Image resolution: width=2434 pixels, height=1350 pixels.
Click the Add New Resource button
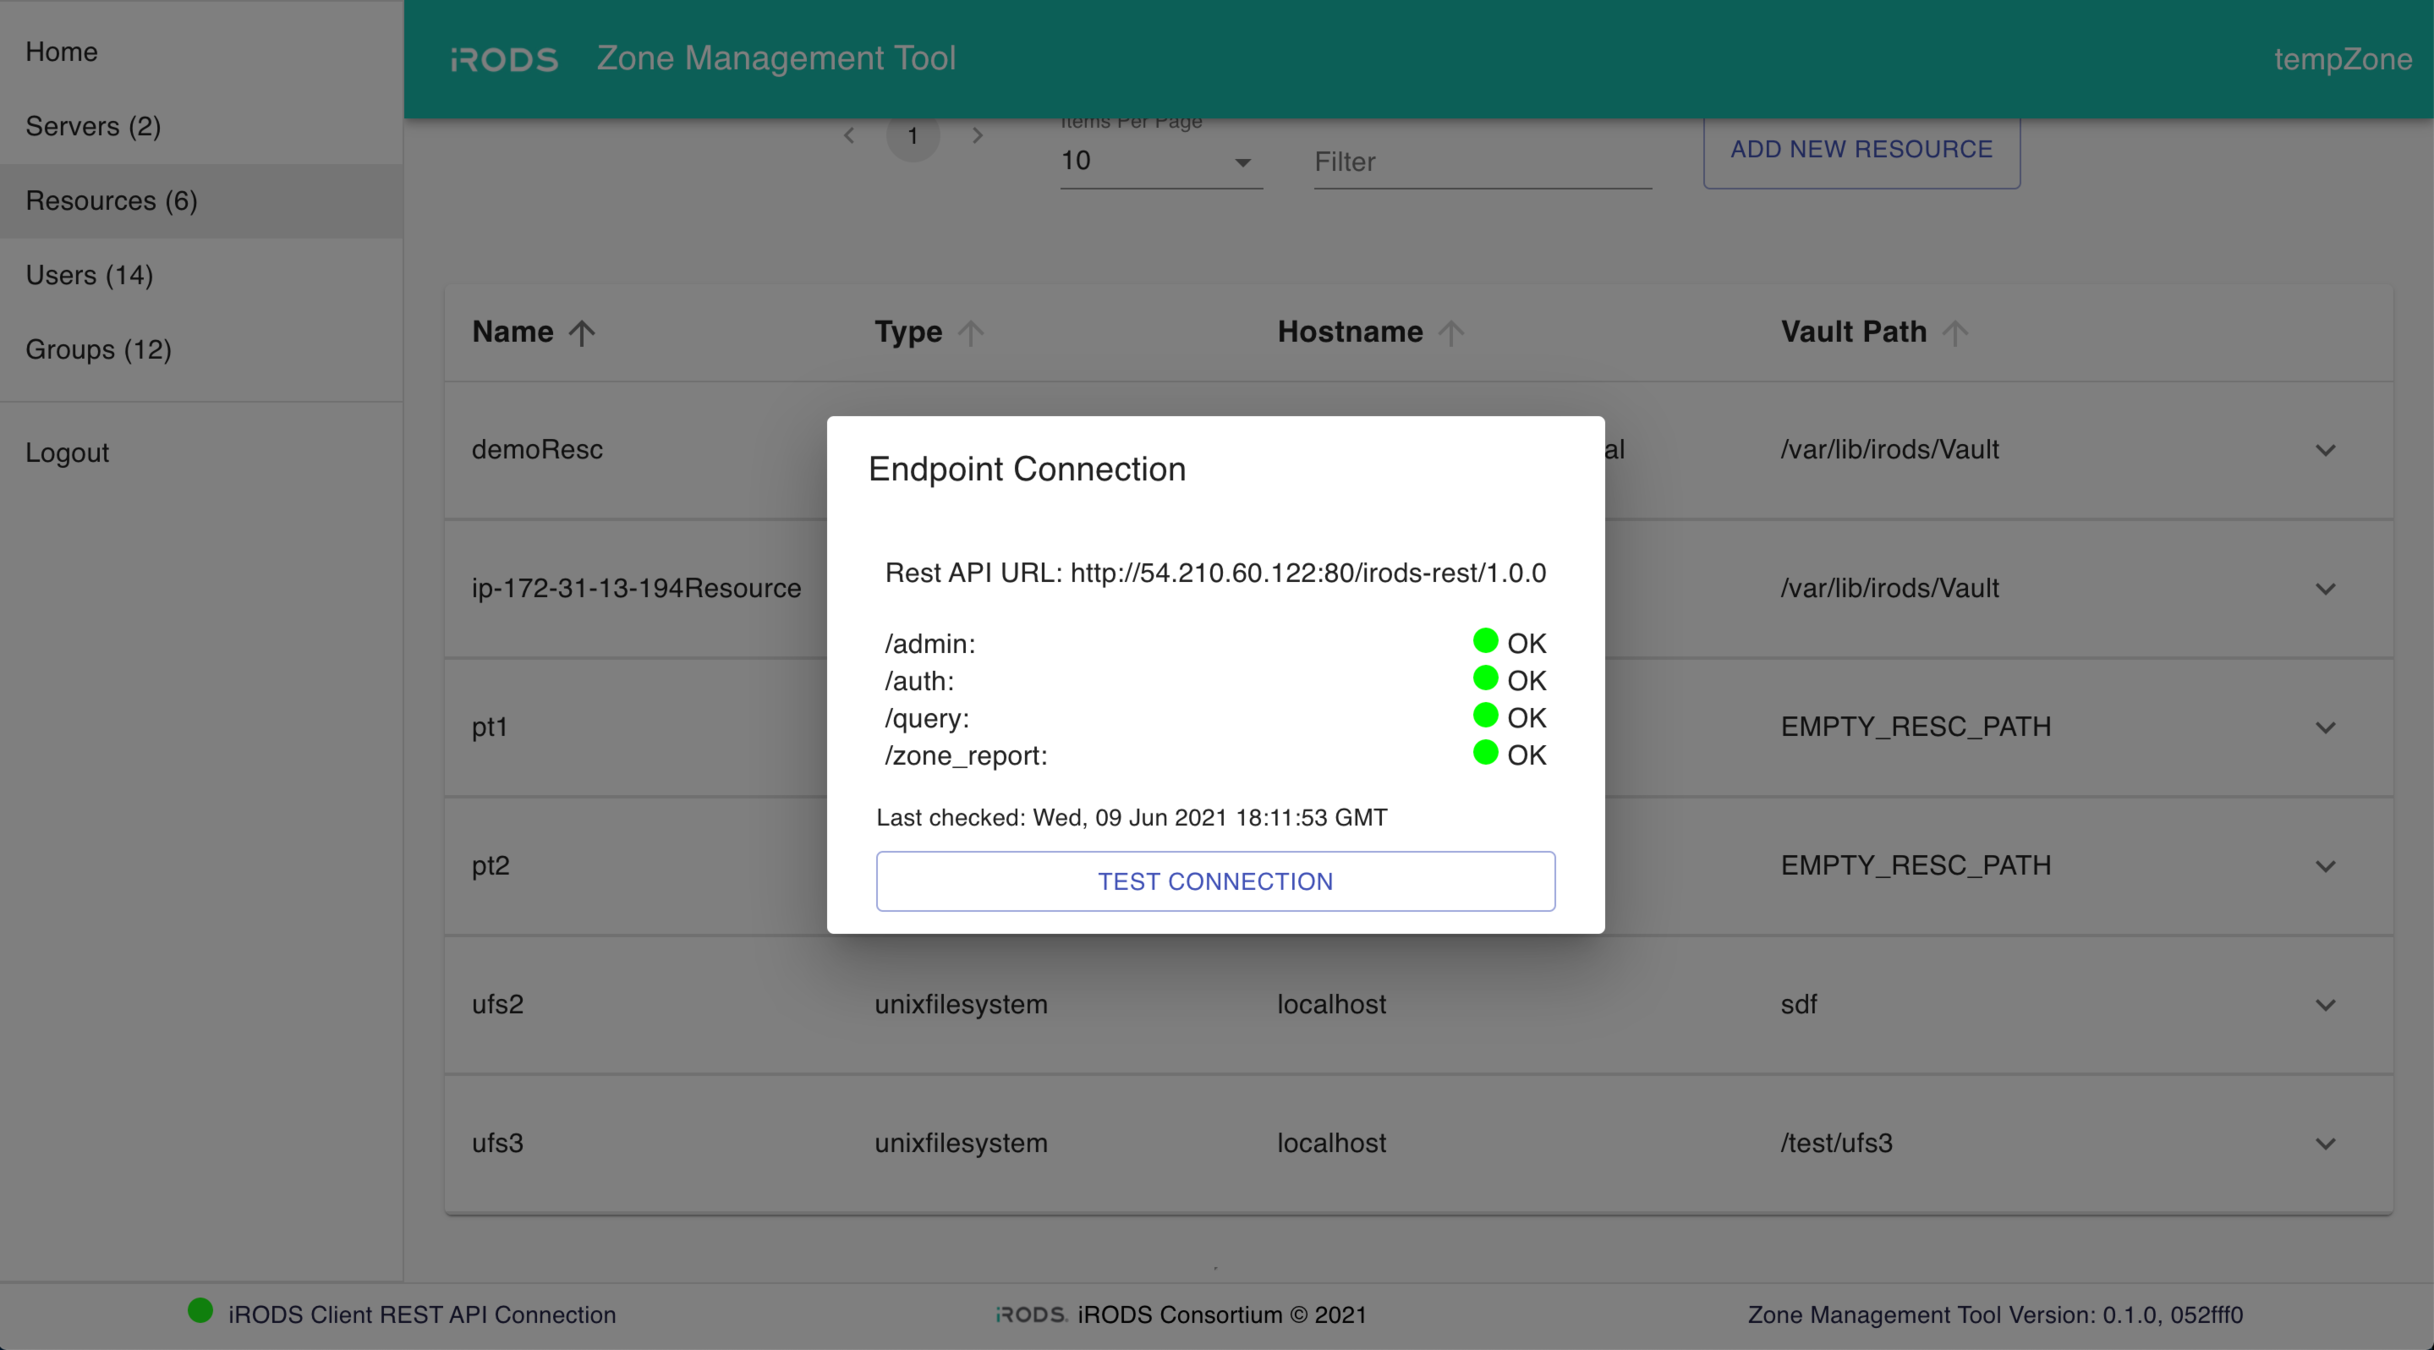point(1861,150)
